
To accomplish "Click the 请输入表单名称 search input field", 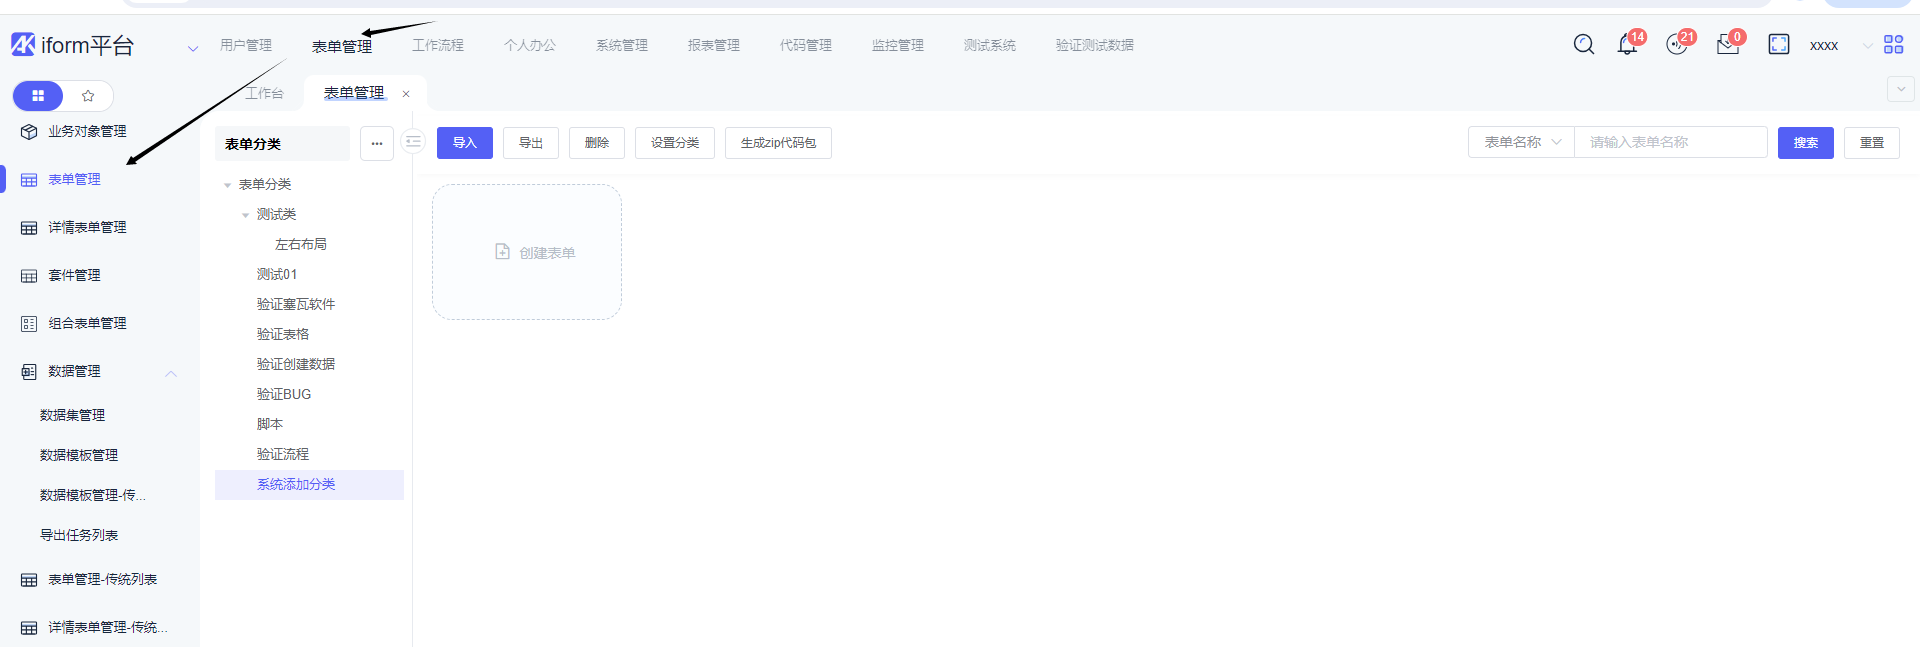I will tap(1670, 142).
